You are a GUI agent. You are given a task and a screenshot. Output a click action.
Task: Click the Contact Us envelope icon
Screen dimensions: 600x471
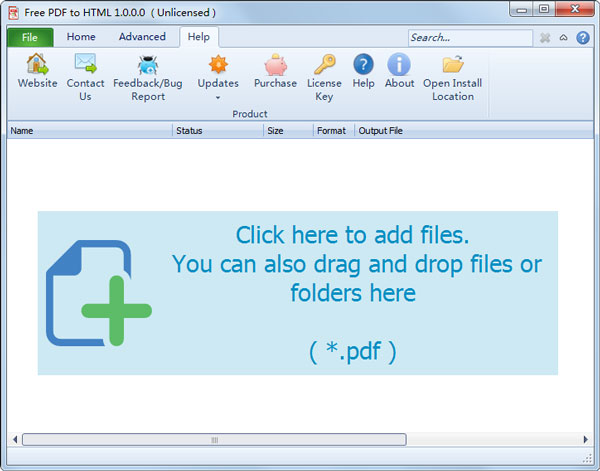click(x=85, y=63)
